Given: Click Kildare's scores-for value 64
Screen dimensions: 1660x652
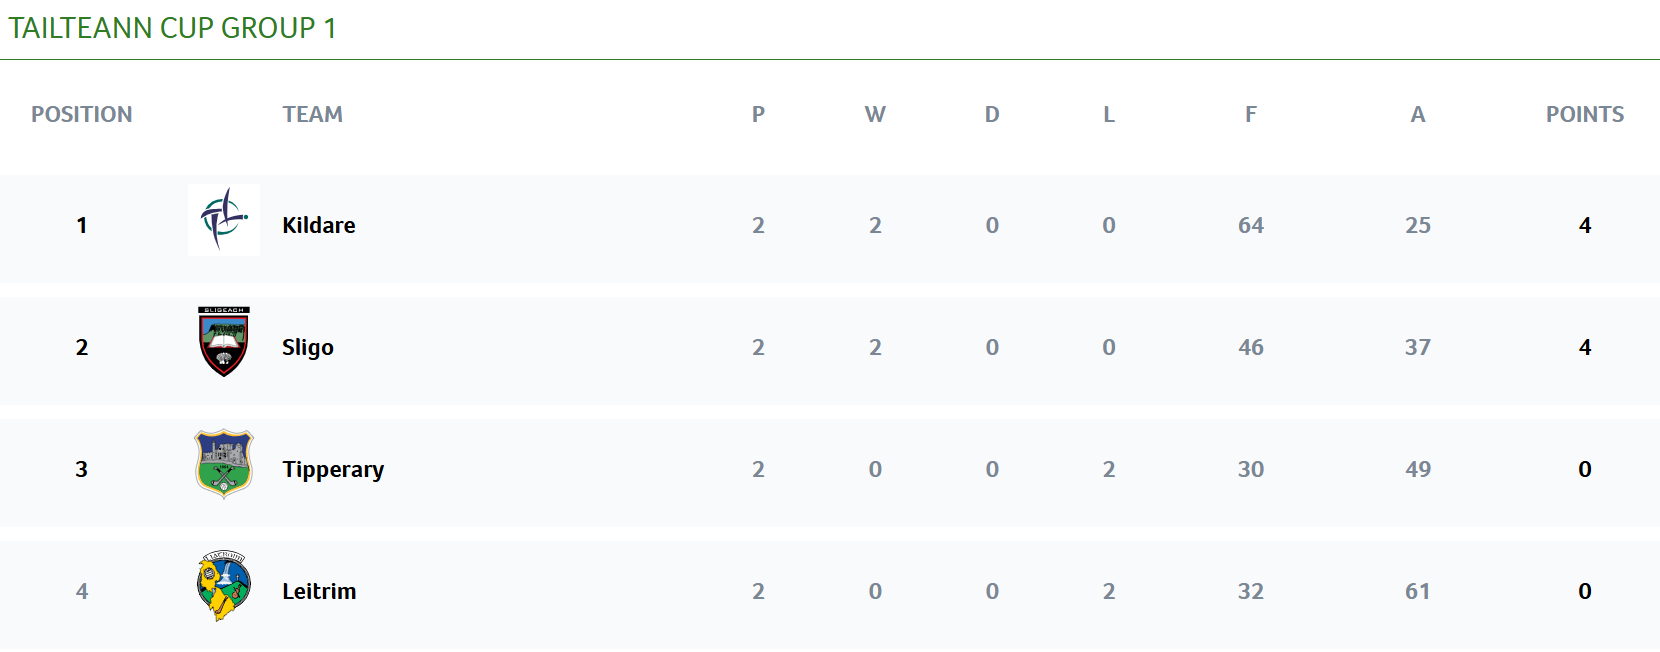Looking at the screenshot, I should [x=1250, y=225].
